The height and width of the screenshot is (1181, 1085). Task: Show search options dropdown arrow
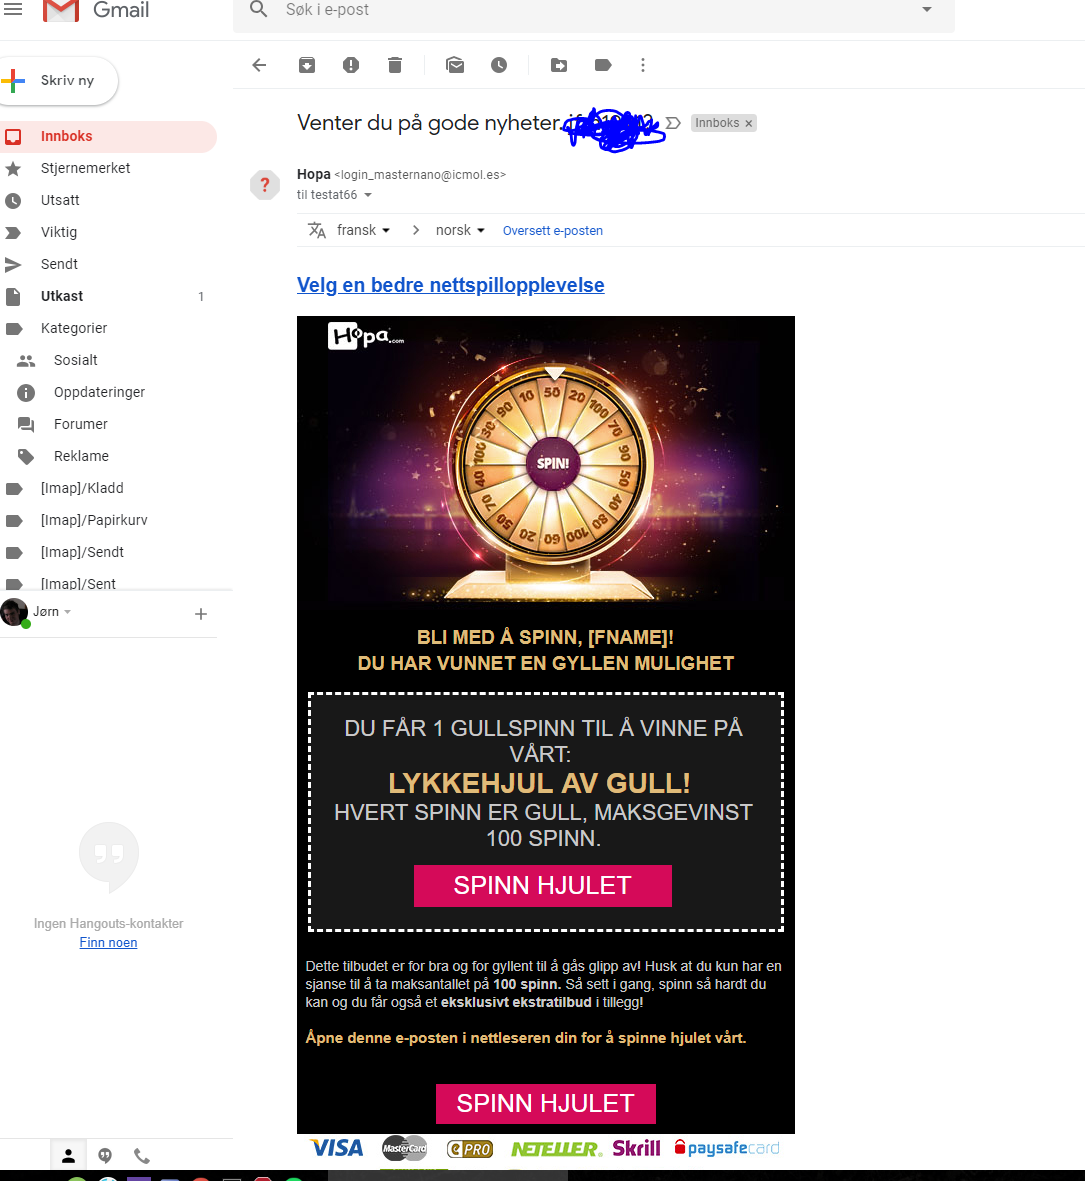(927, 10)
